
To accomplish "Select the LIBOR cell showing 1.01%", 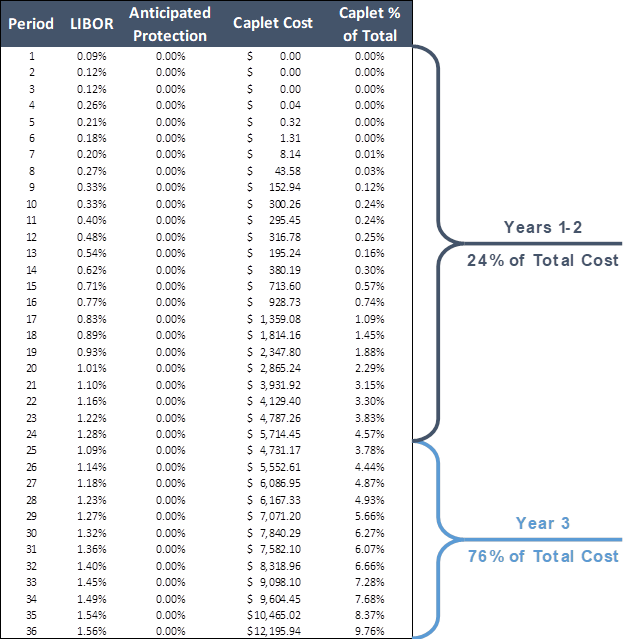I will [92, 368].
